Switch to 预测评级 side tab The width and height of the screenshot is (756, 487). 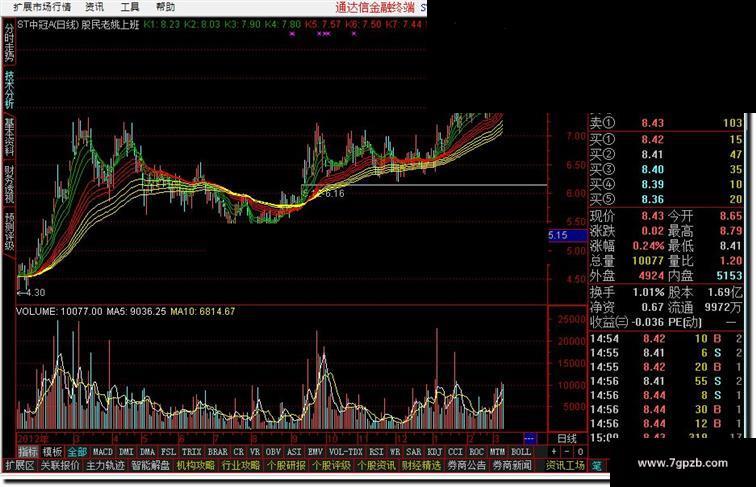point(9,231)
